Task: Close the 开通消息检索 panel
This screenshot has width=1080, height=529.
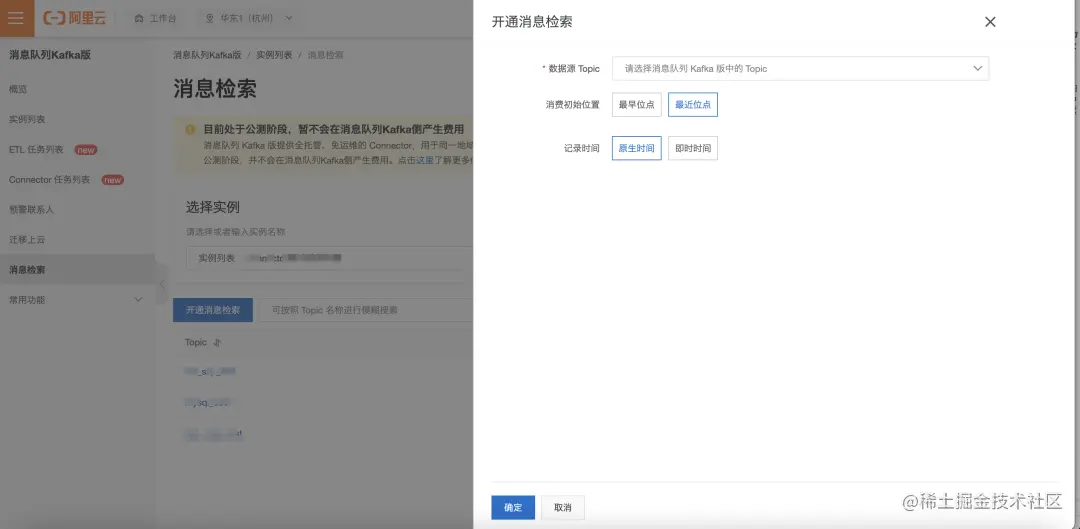Action: (x=990, y=22)
